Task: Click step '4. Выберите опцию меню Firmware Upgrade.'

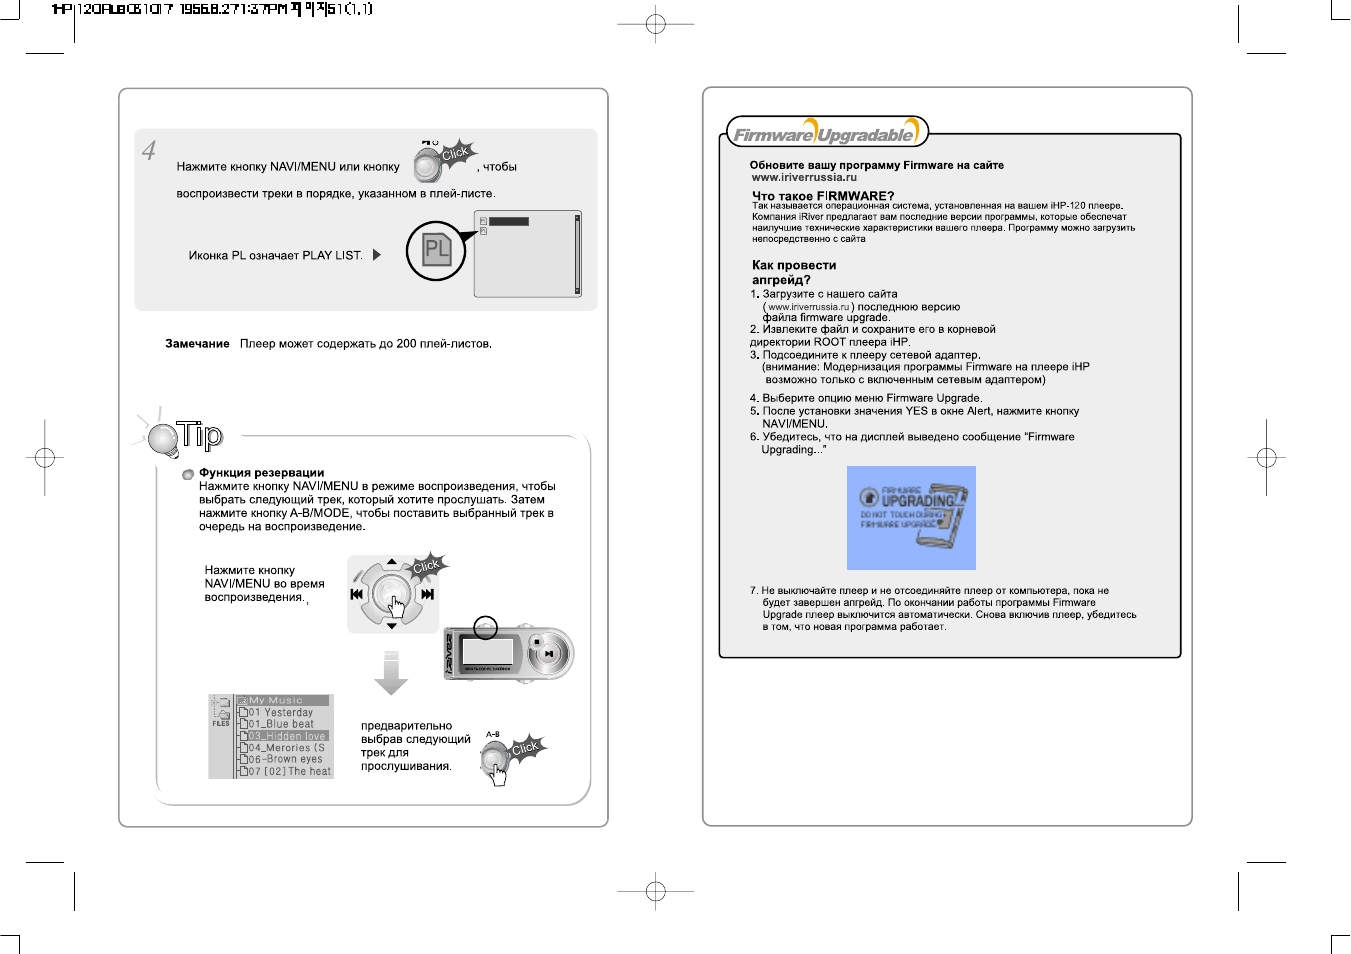Action: (x=866, y=398)
